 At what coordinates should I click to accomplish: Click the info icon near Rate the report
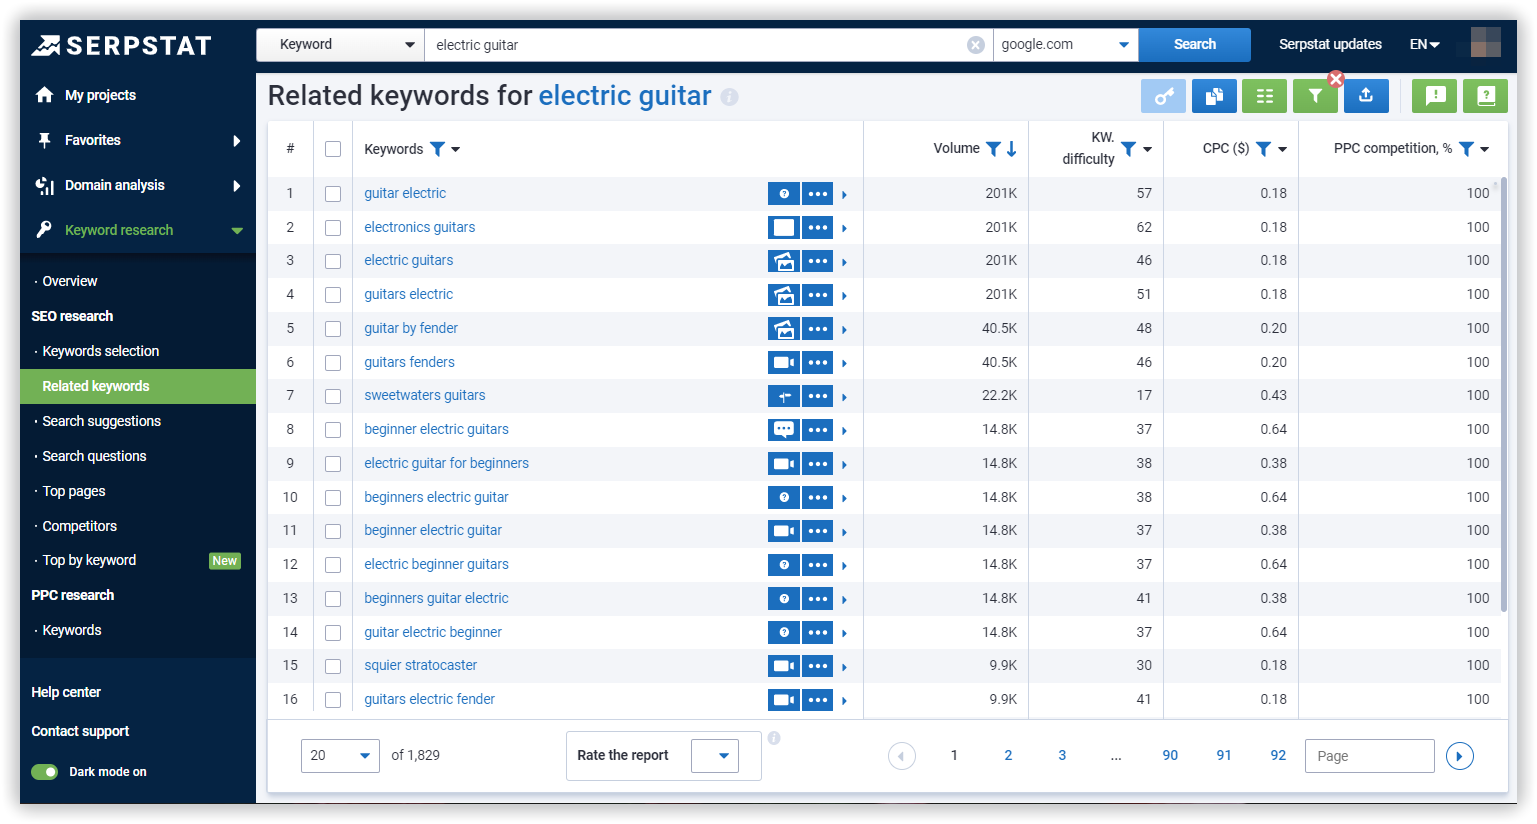774,738
